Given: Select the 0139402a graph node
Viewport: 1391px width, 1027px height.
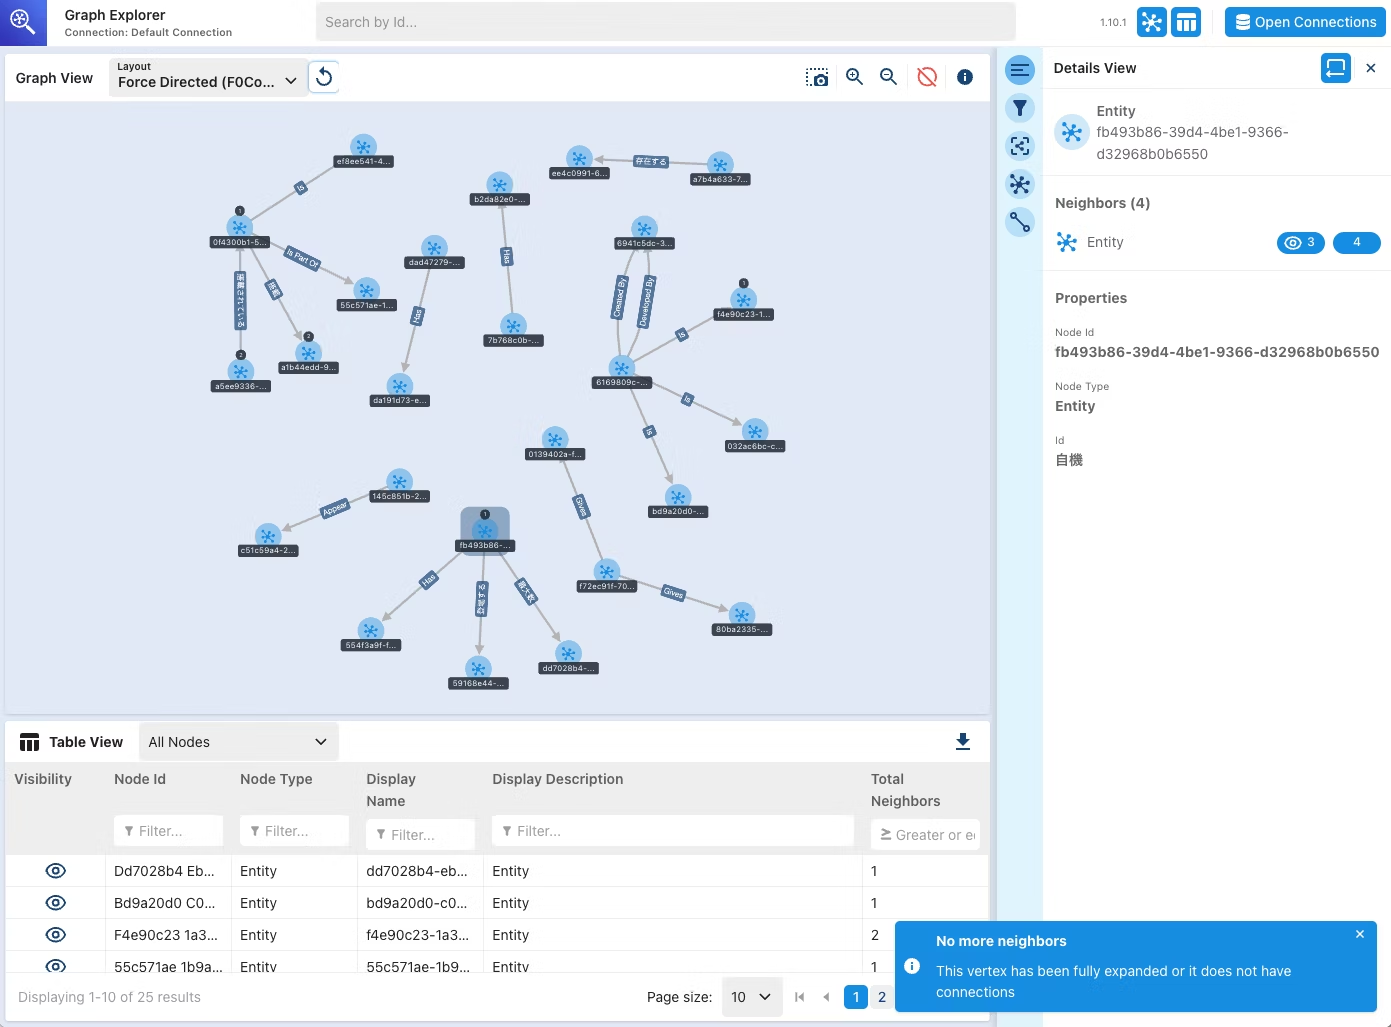Looking at the screenshot, I should [x=555, y=439].
